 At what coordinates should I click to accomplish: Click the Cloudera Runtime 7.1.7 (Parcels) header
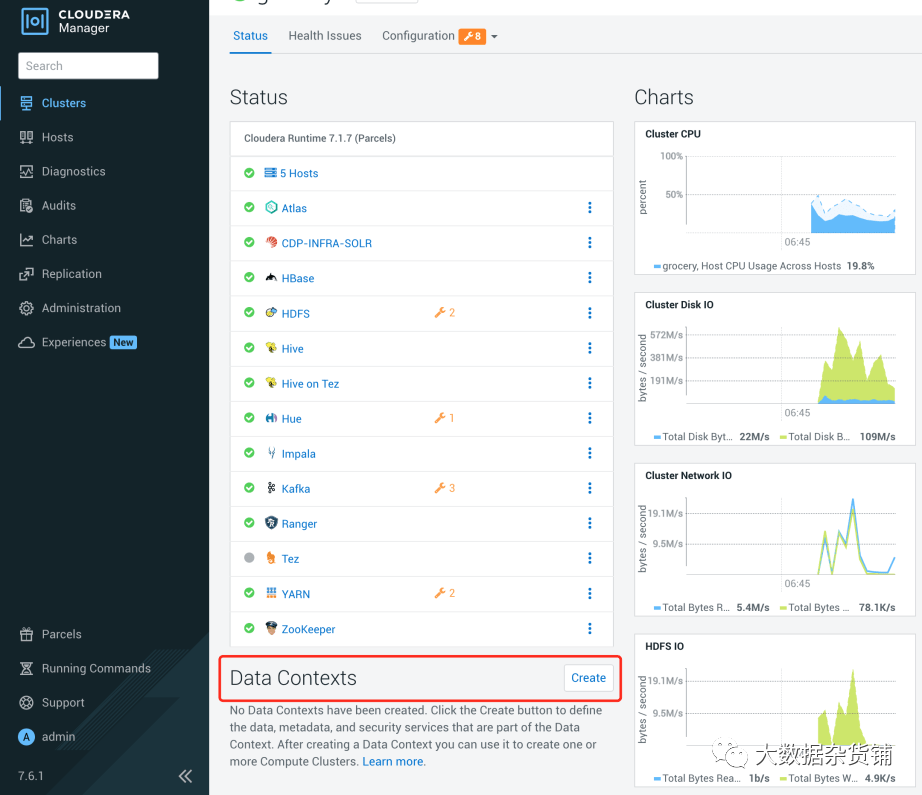[320, 138]
